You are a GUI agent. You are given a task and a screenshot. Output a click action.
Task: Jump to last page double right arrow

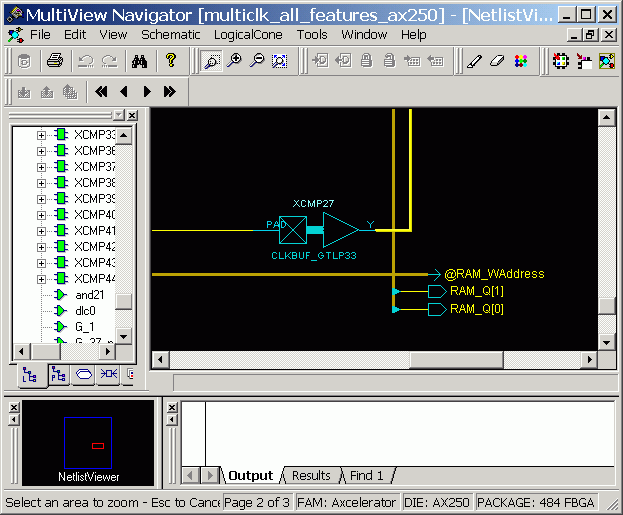point(170,92)
